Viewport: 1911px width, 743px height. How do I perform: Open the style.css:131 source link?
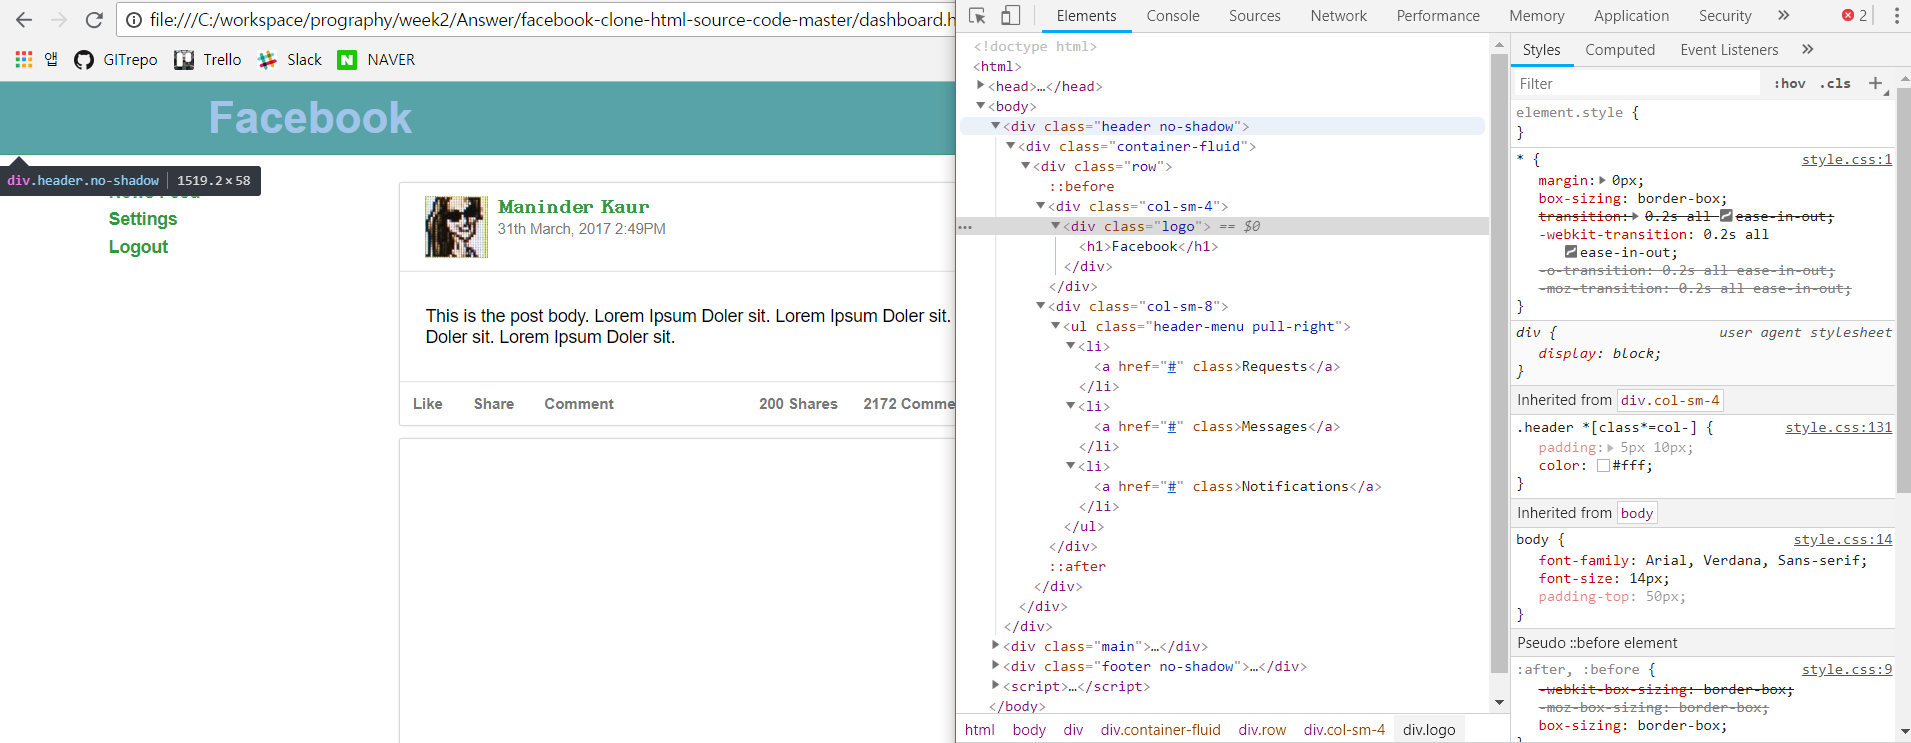pos(1838,428)
